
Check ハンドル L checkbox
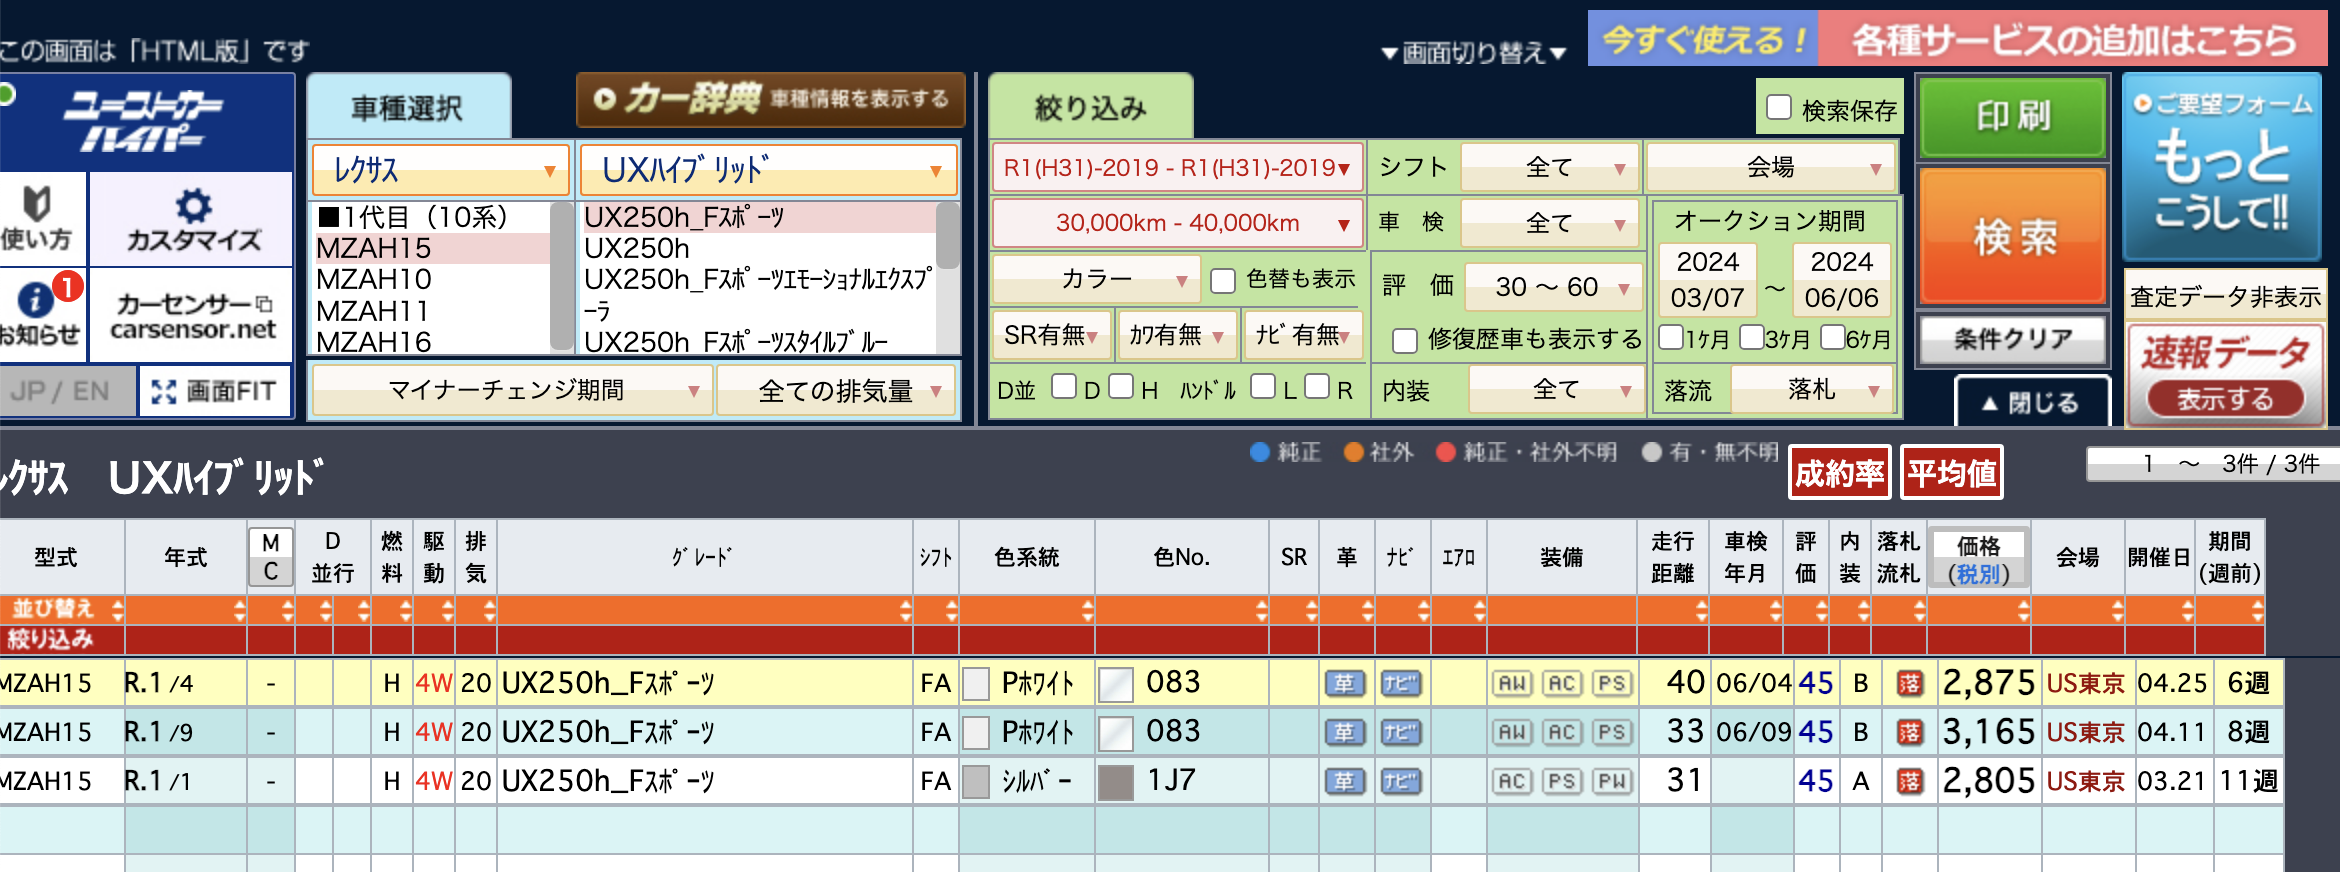tap(1264, 387)
